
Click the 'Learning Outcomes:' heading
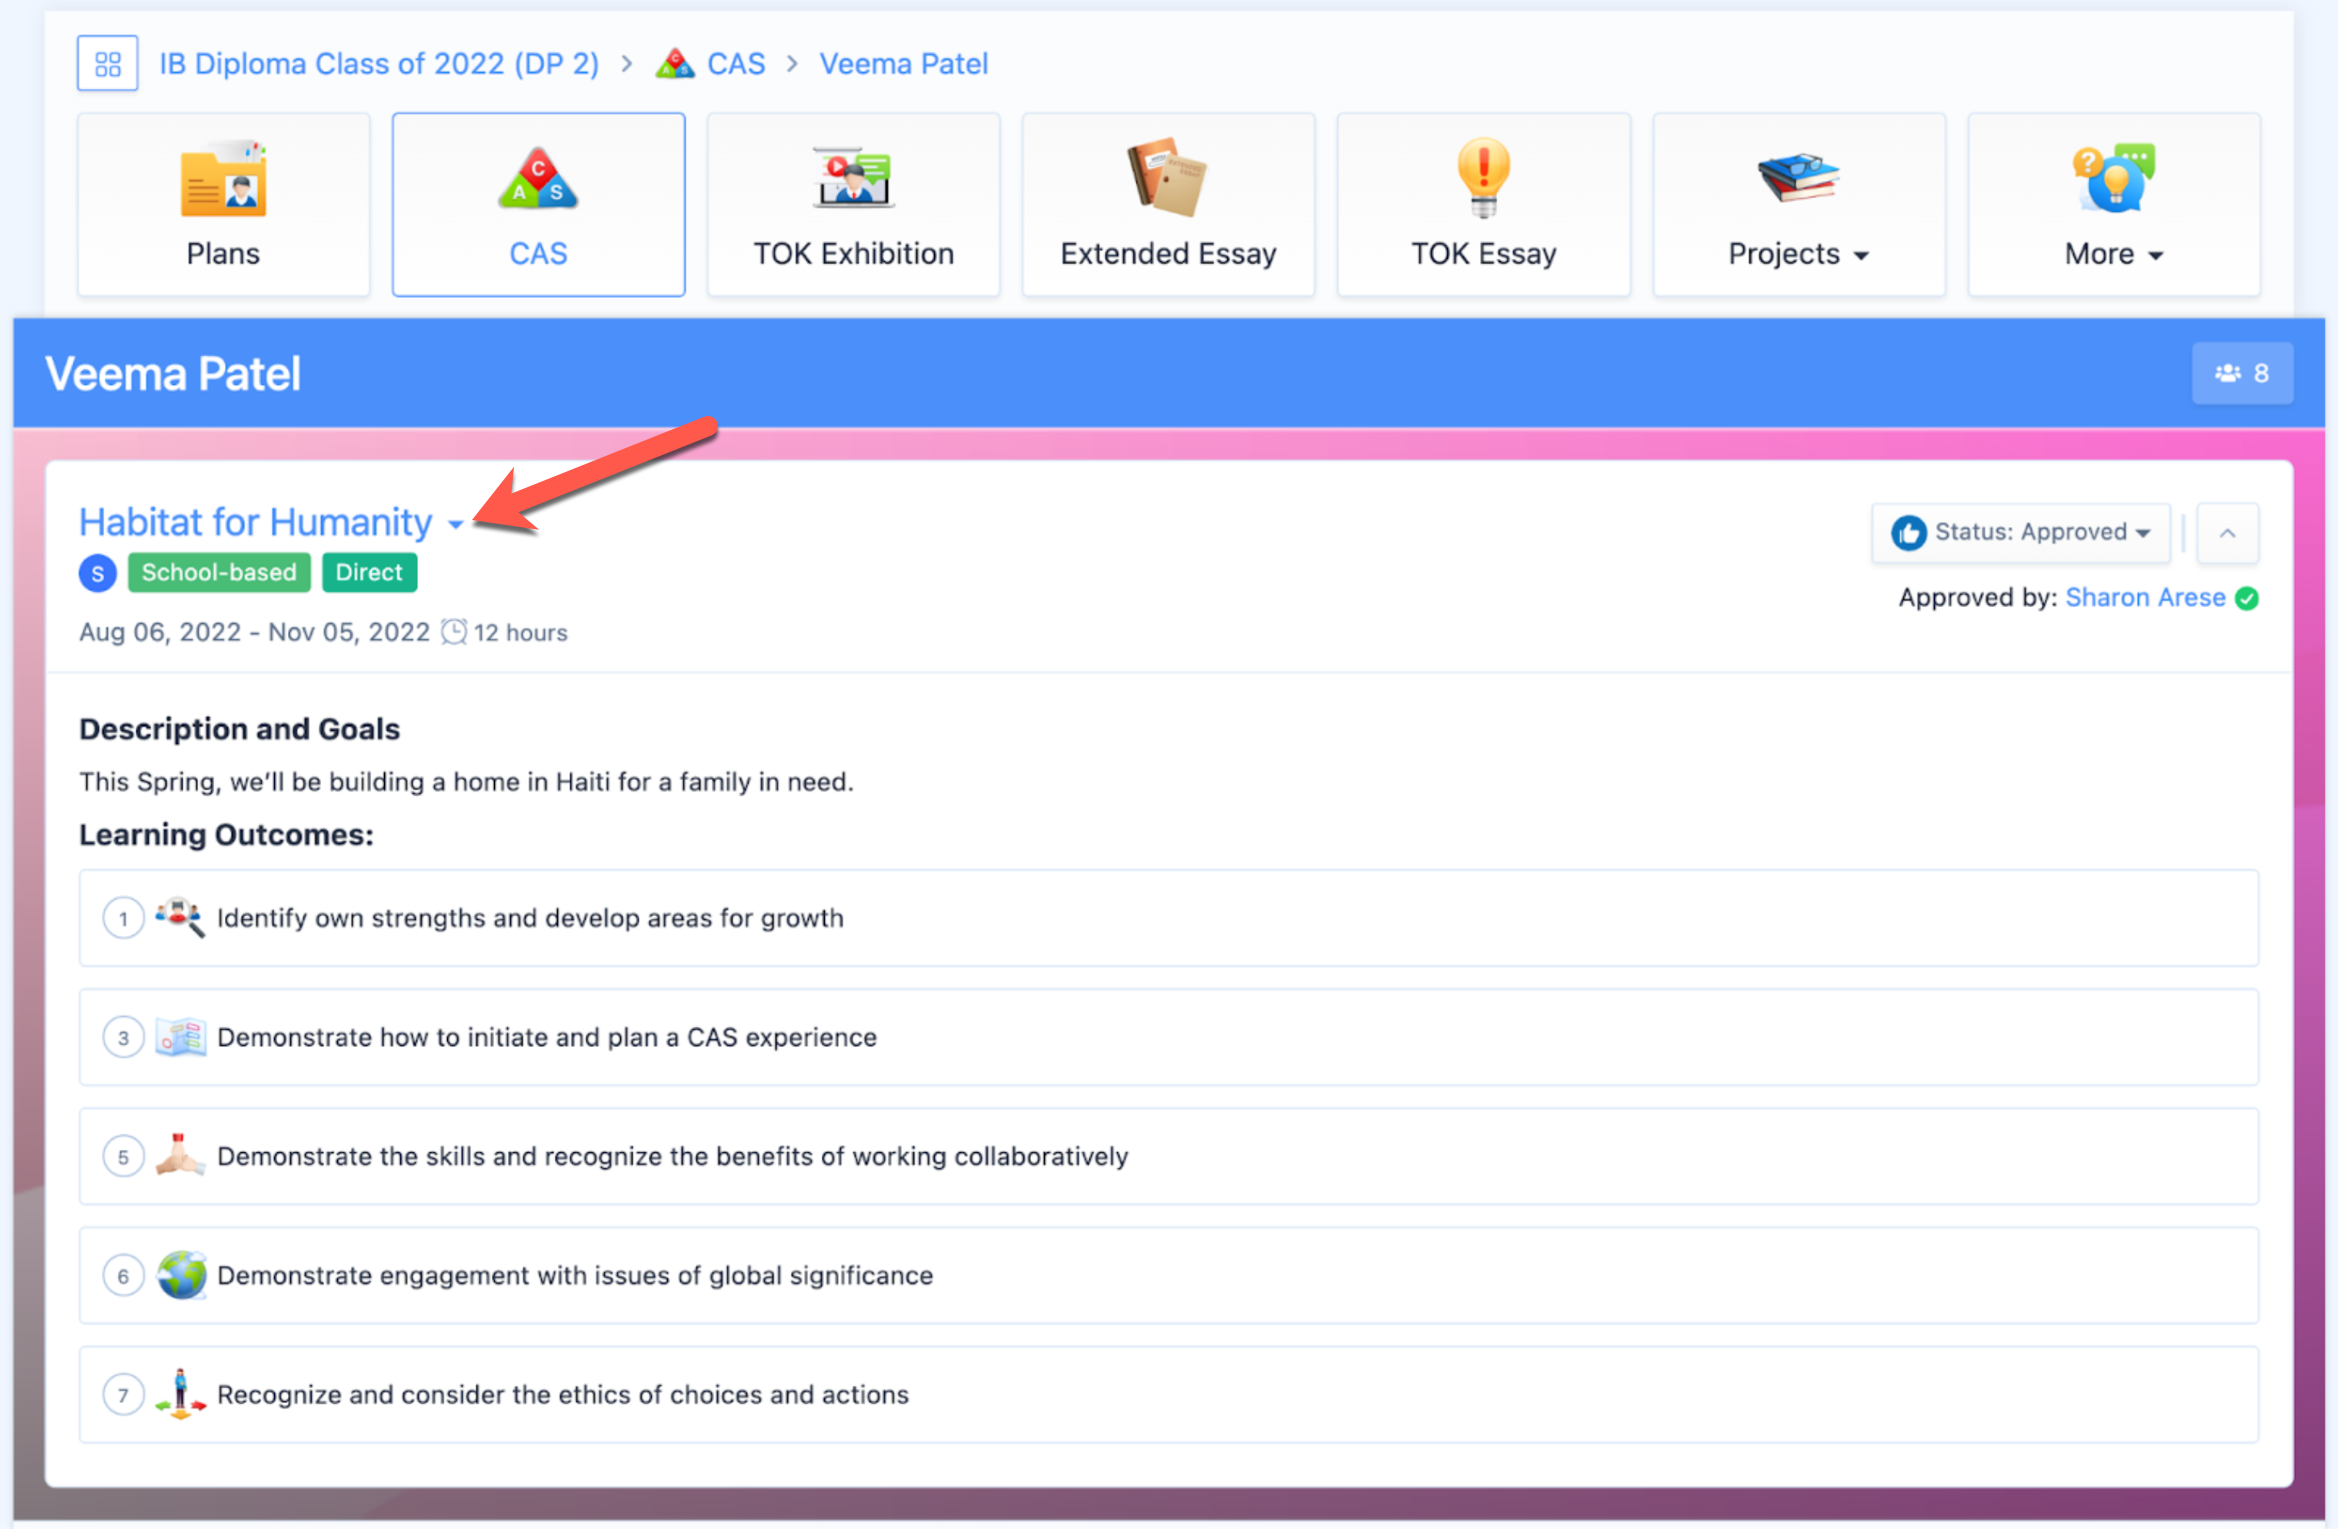[226, 835]
